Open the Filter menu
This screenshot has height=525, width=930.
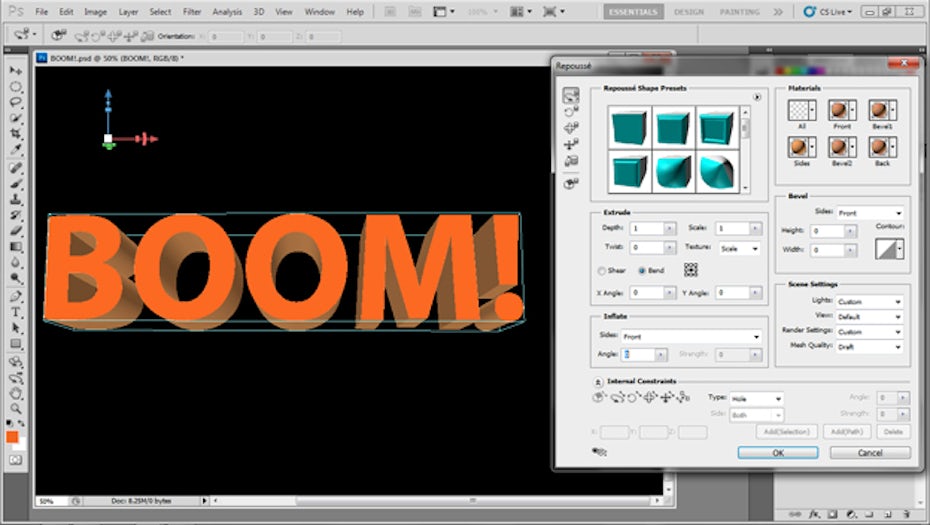[191, 12]
